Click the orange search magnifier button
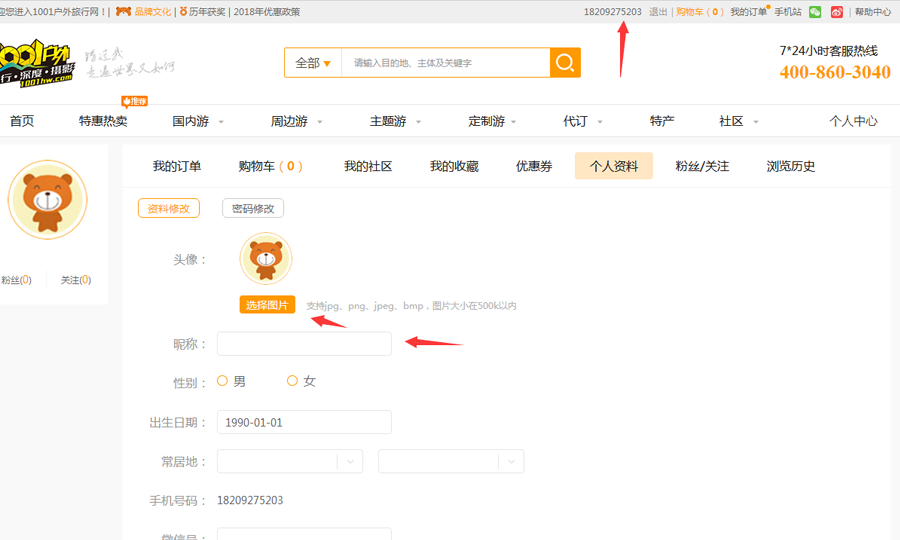This screenshot has height=540, width=900. click(565, 63)
